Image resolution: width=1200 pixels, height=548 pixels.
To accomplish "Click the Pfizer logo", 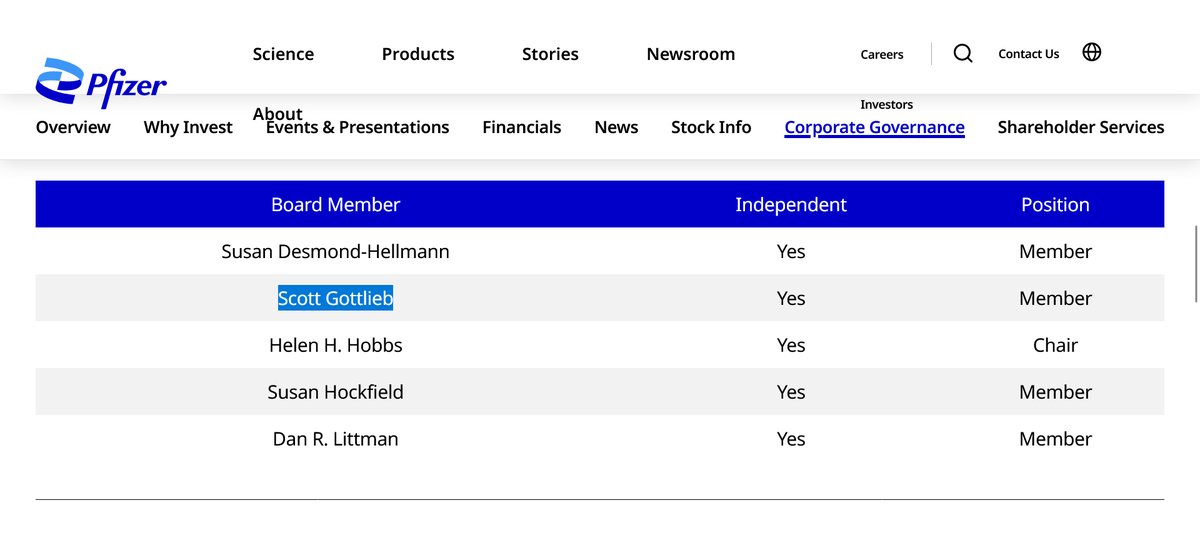I will click(x=101, y=83).
